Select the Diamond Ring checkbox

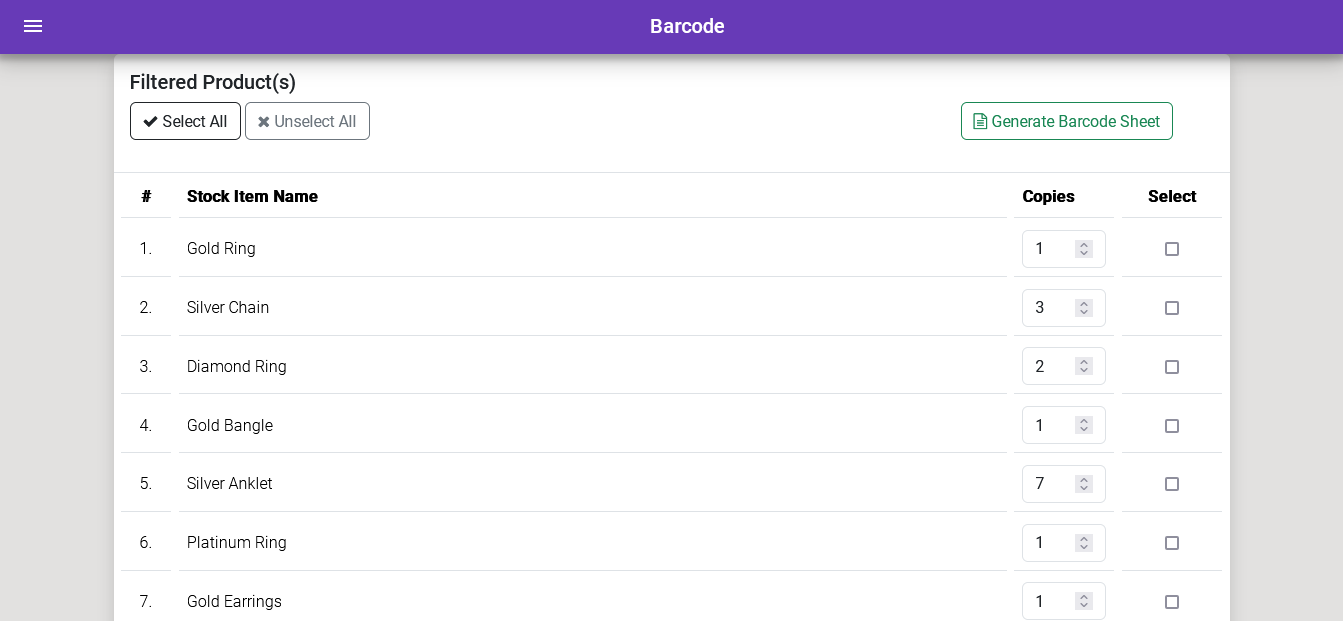pos(1172,367)
